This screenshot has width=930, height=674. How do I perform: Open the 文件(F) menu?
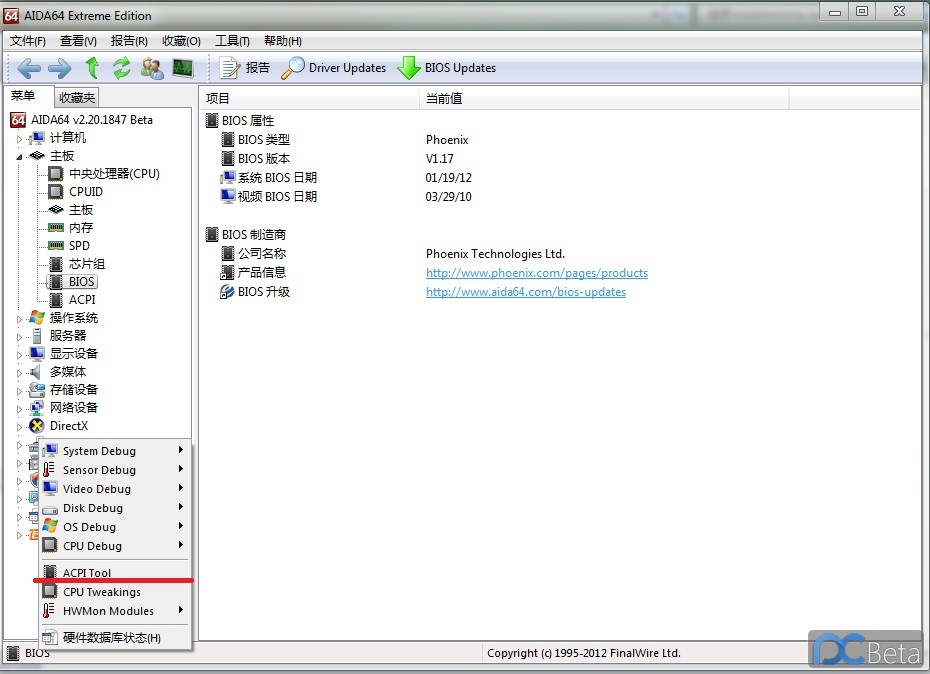[28, 40]
